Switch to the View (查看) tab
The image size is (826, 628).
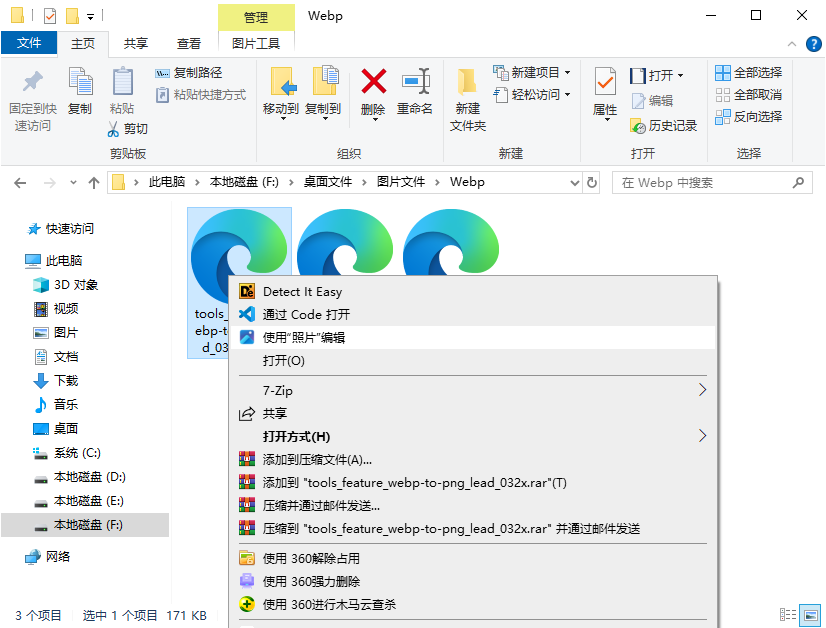pos(189,44)
